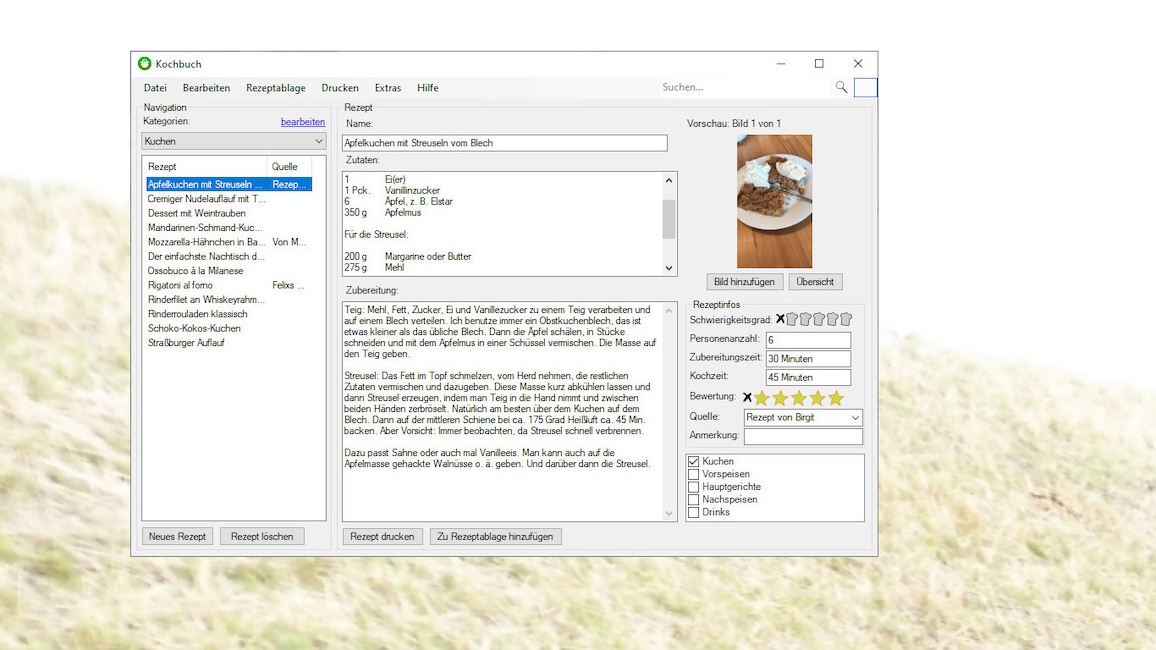Click the Bild hinzufügen button
Screen dimensions: 1156x650
[744, 282]
